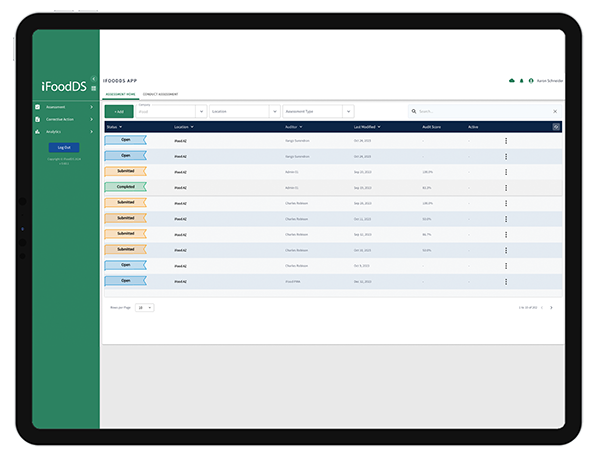Click the Analytics chart icon in sidebar
This screenshot has height=457, width=600.
pos(38,132)
